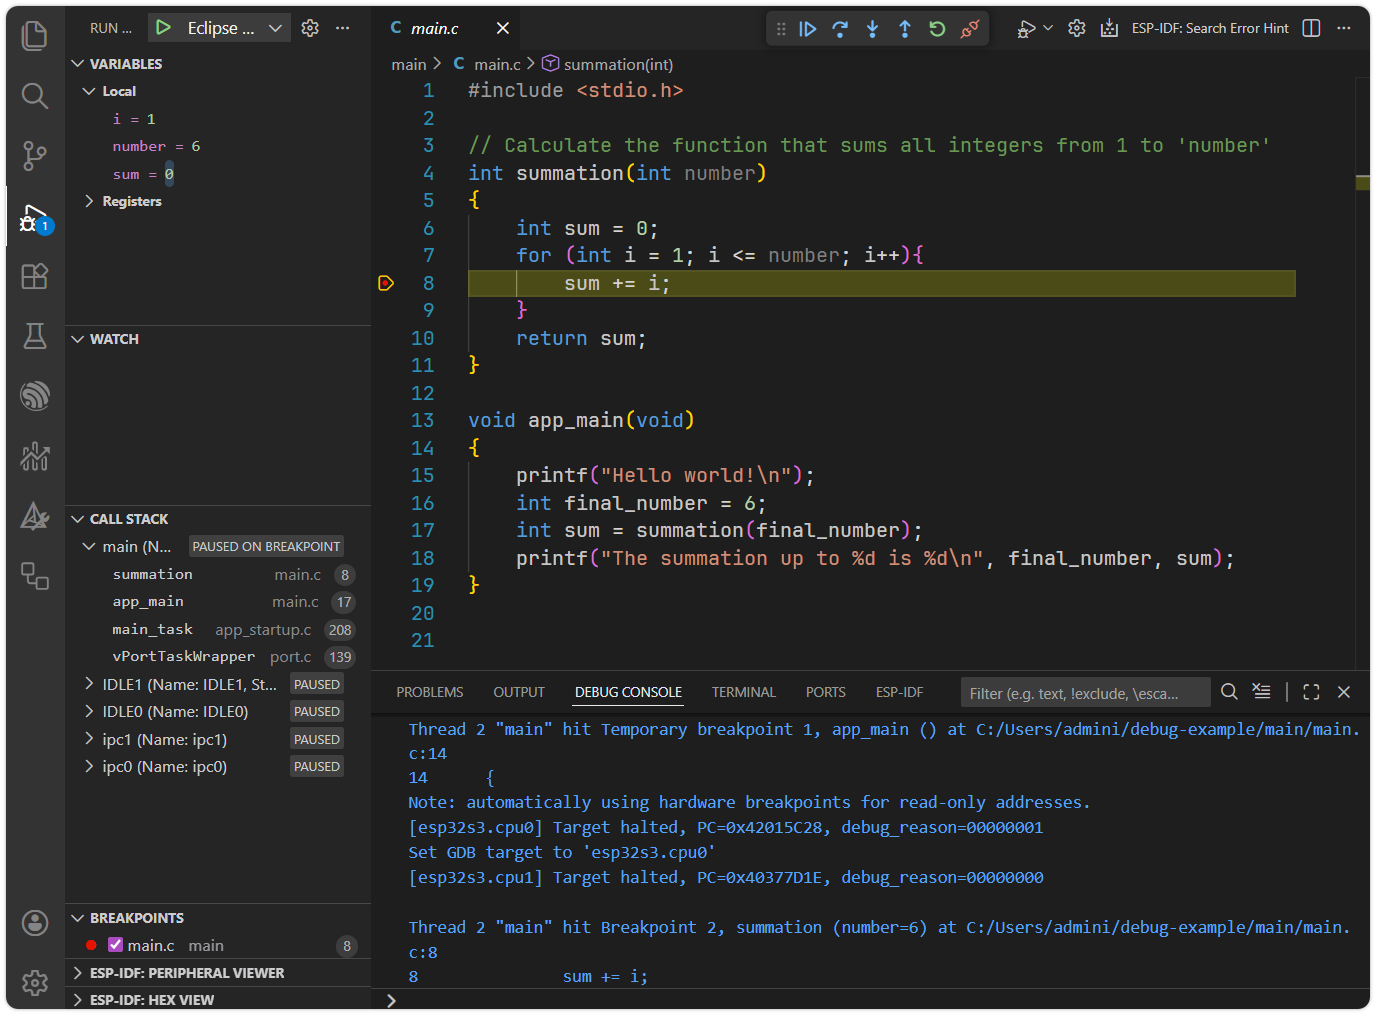Expand the Registers section
Screen dimensions: 1376x1015
click(x=89, y=201)
